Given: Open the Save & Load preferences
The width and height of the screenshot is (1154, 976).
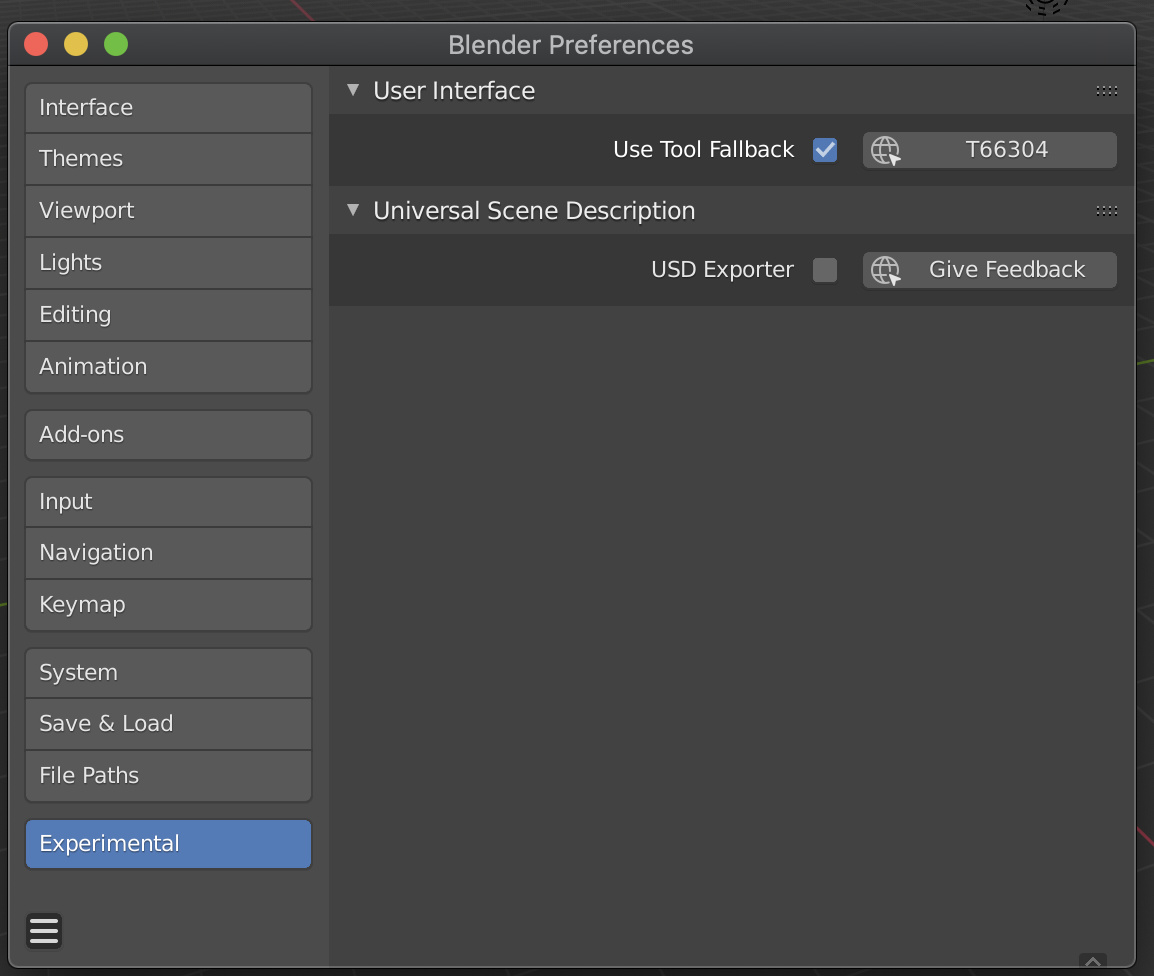Looking at the screenshot, I should click(x=168, y=723).
